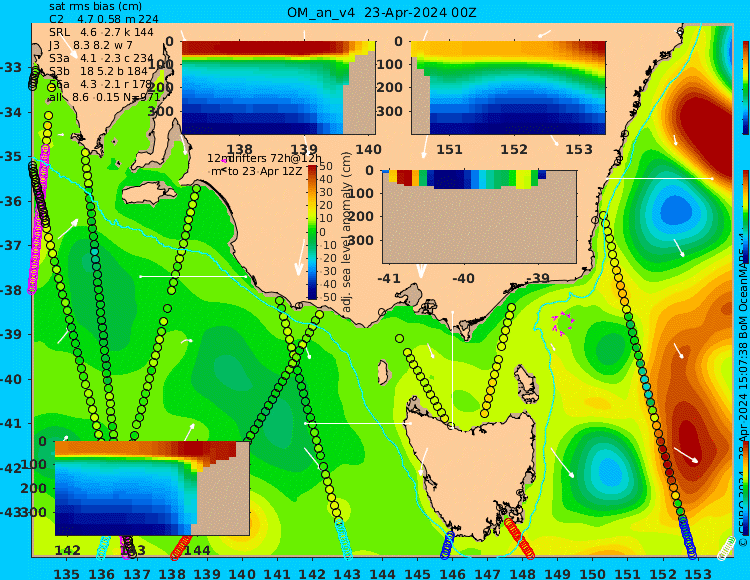Click the '146' longitude label on the bottom axis
The height and width of the screenshot is (580, 750).
(452, 573)
